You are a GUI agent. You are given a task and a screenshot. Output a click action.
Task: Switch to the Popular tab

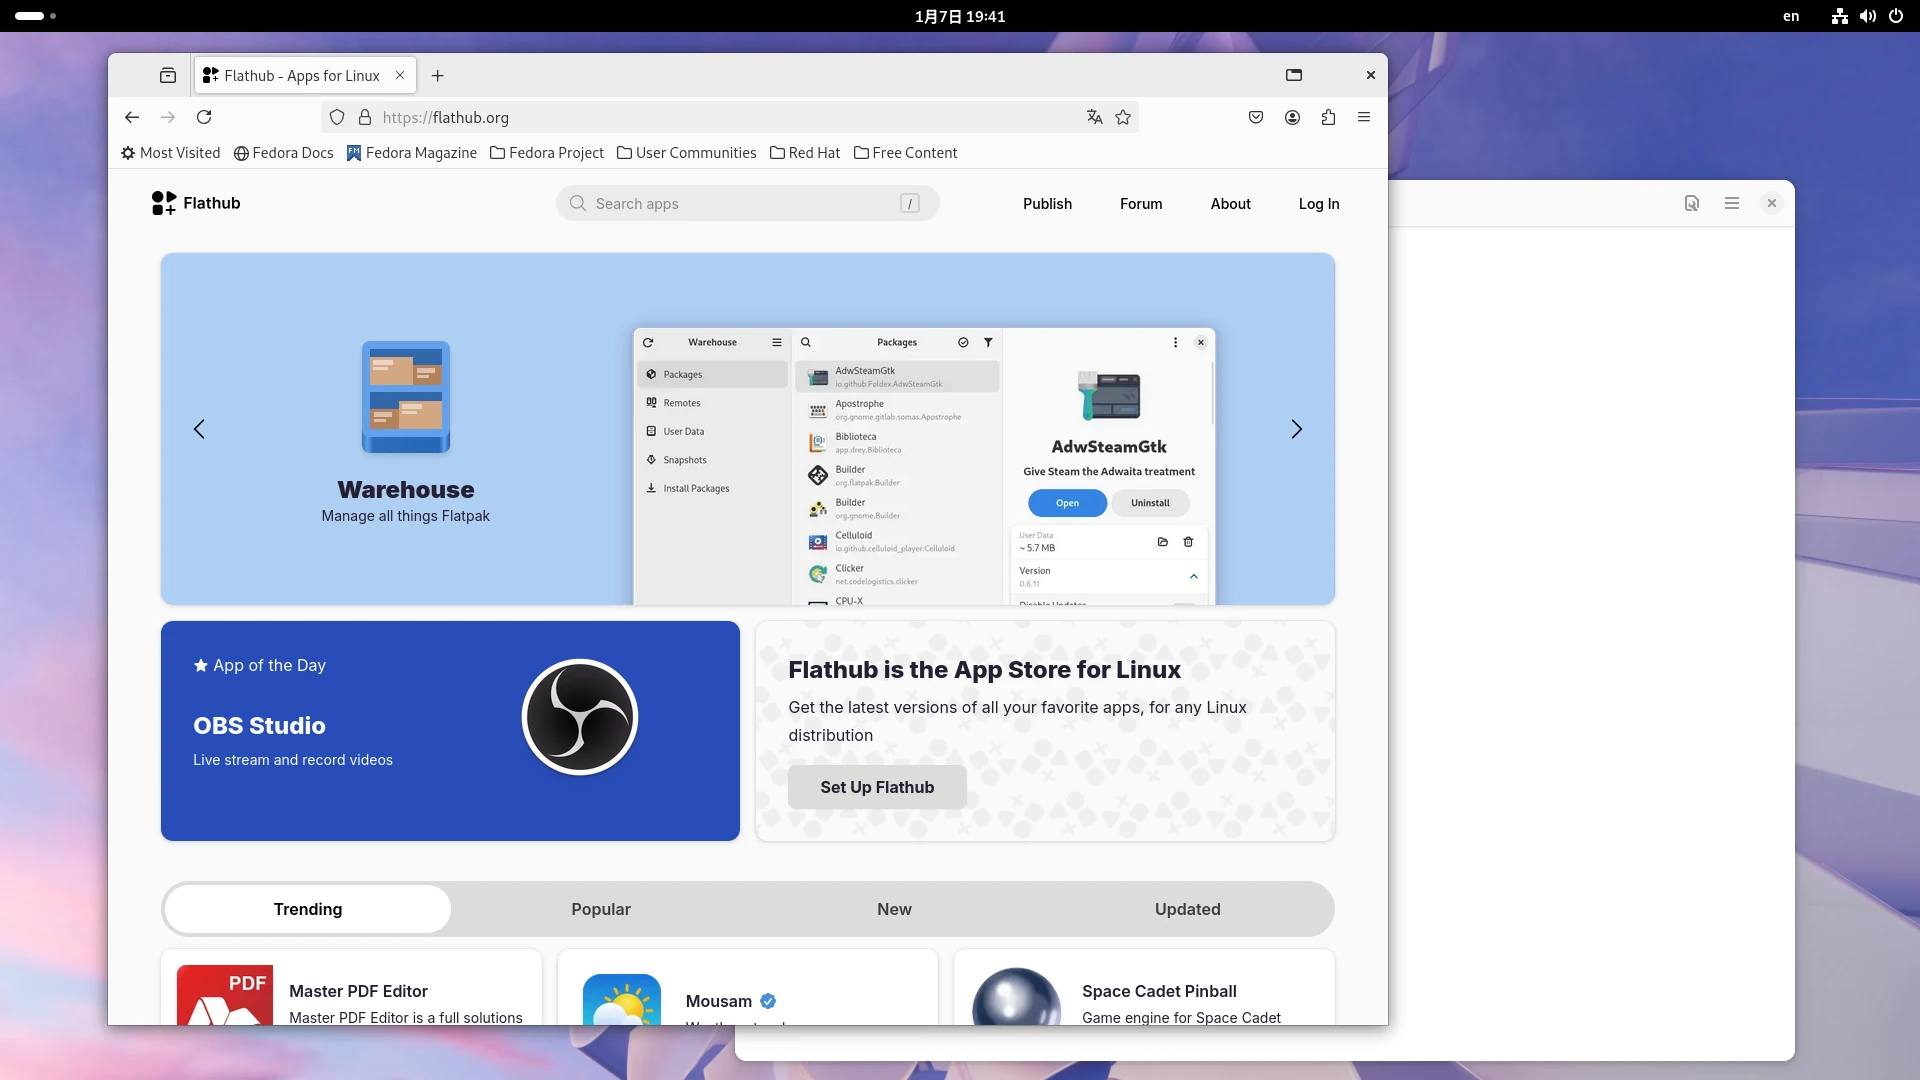[x=600, y=909]
